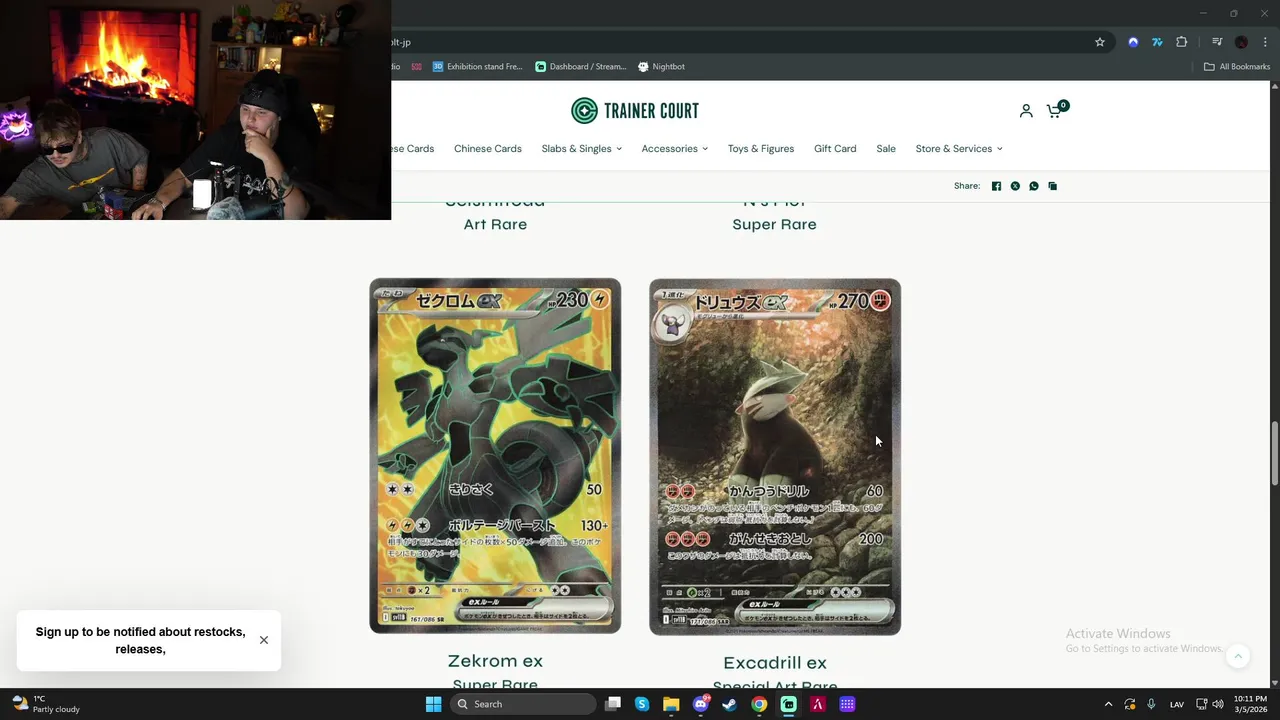Open File Explorer from the taskbar
Screen dimensions: 1280x720
click(x=671, y=704)
